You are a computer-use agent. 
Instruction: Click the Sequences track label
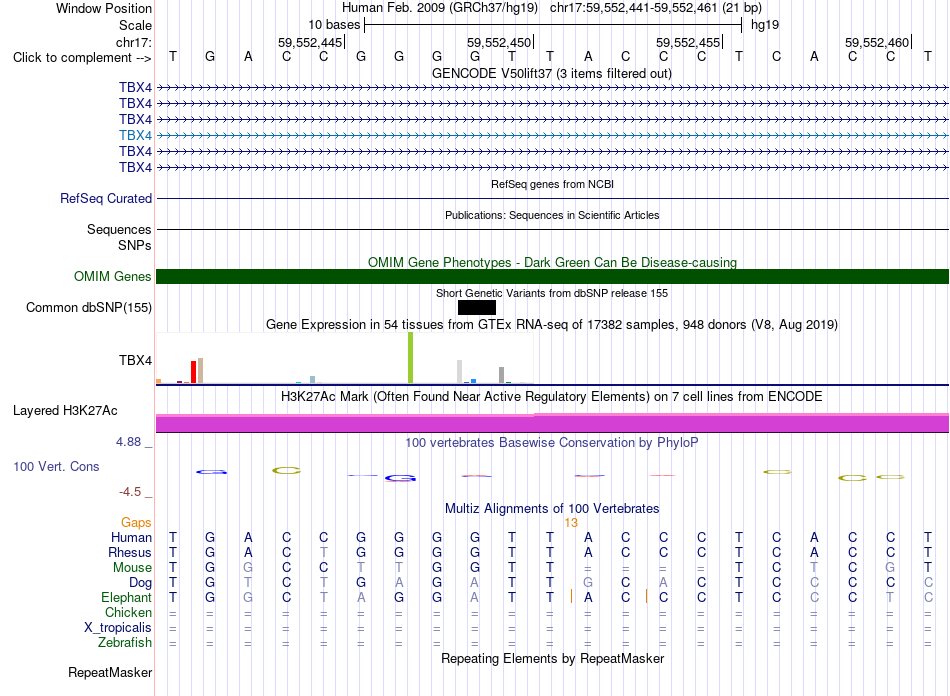tap(119, 230)
